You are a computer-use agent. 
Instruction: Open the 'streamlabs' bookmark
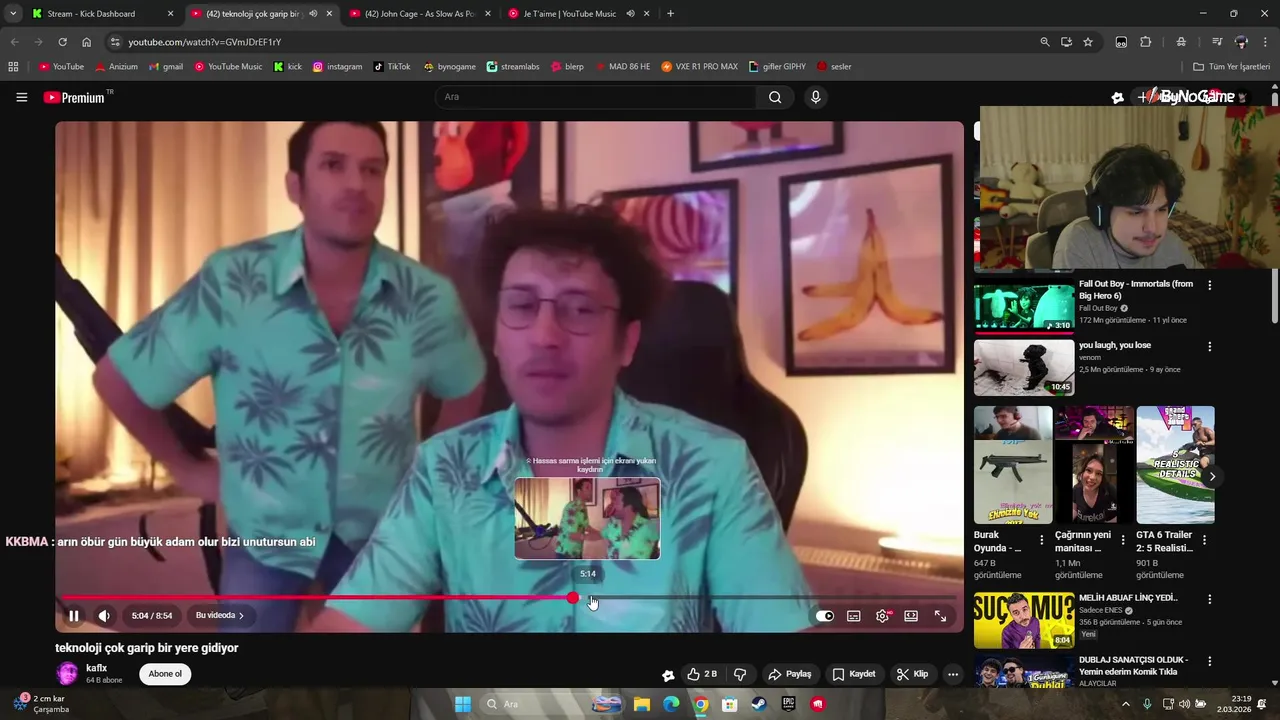click(x=513, y=67)
